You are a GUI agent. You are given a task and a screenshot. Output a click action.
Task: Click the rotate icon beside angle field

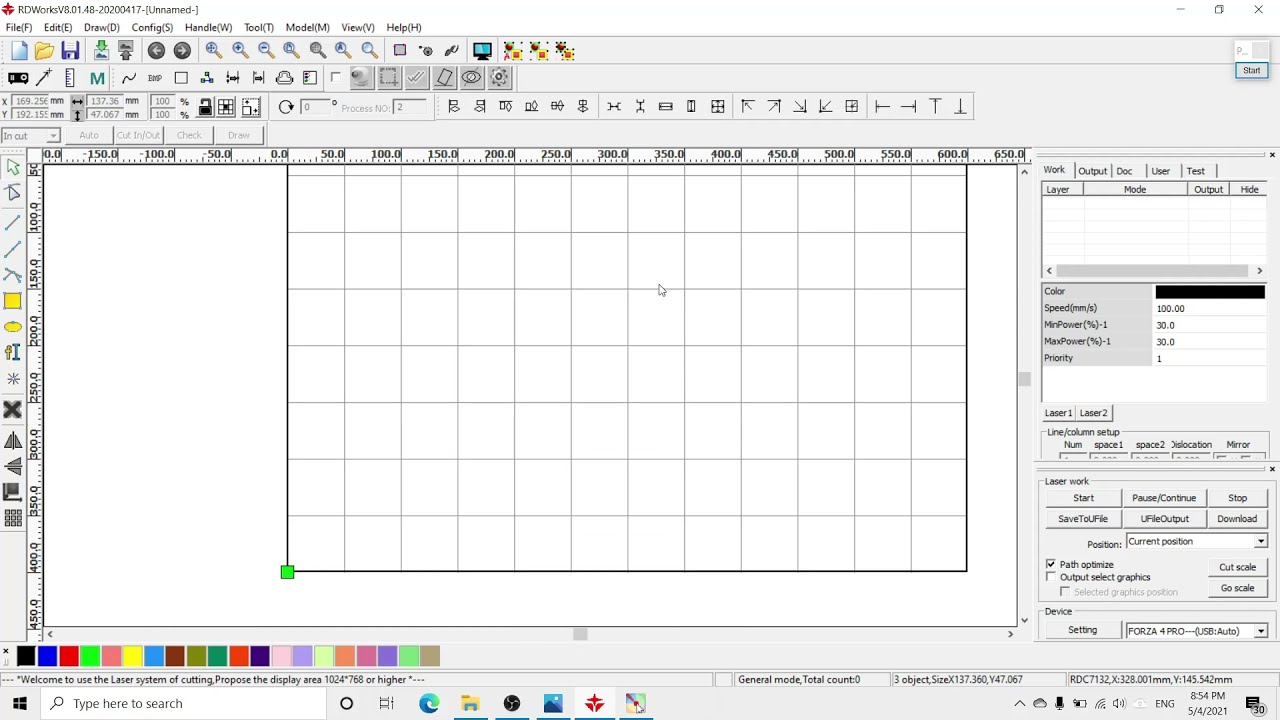coord(286,107)
